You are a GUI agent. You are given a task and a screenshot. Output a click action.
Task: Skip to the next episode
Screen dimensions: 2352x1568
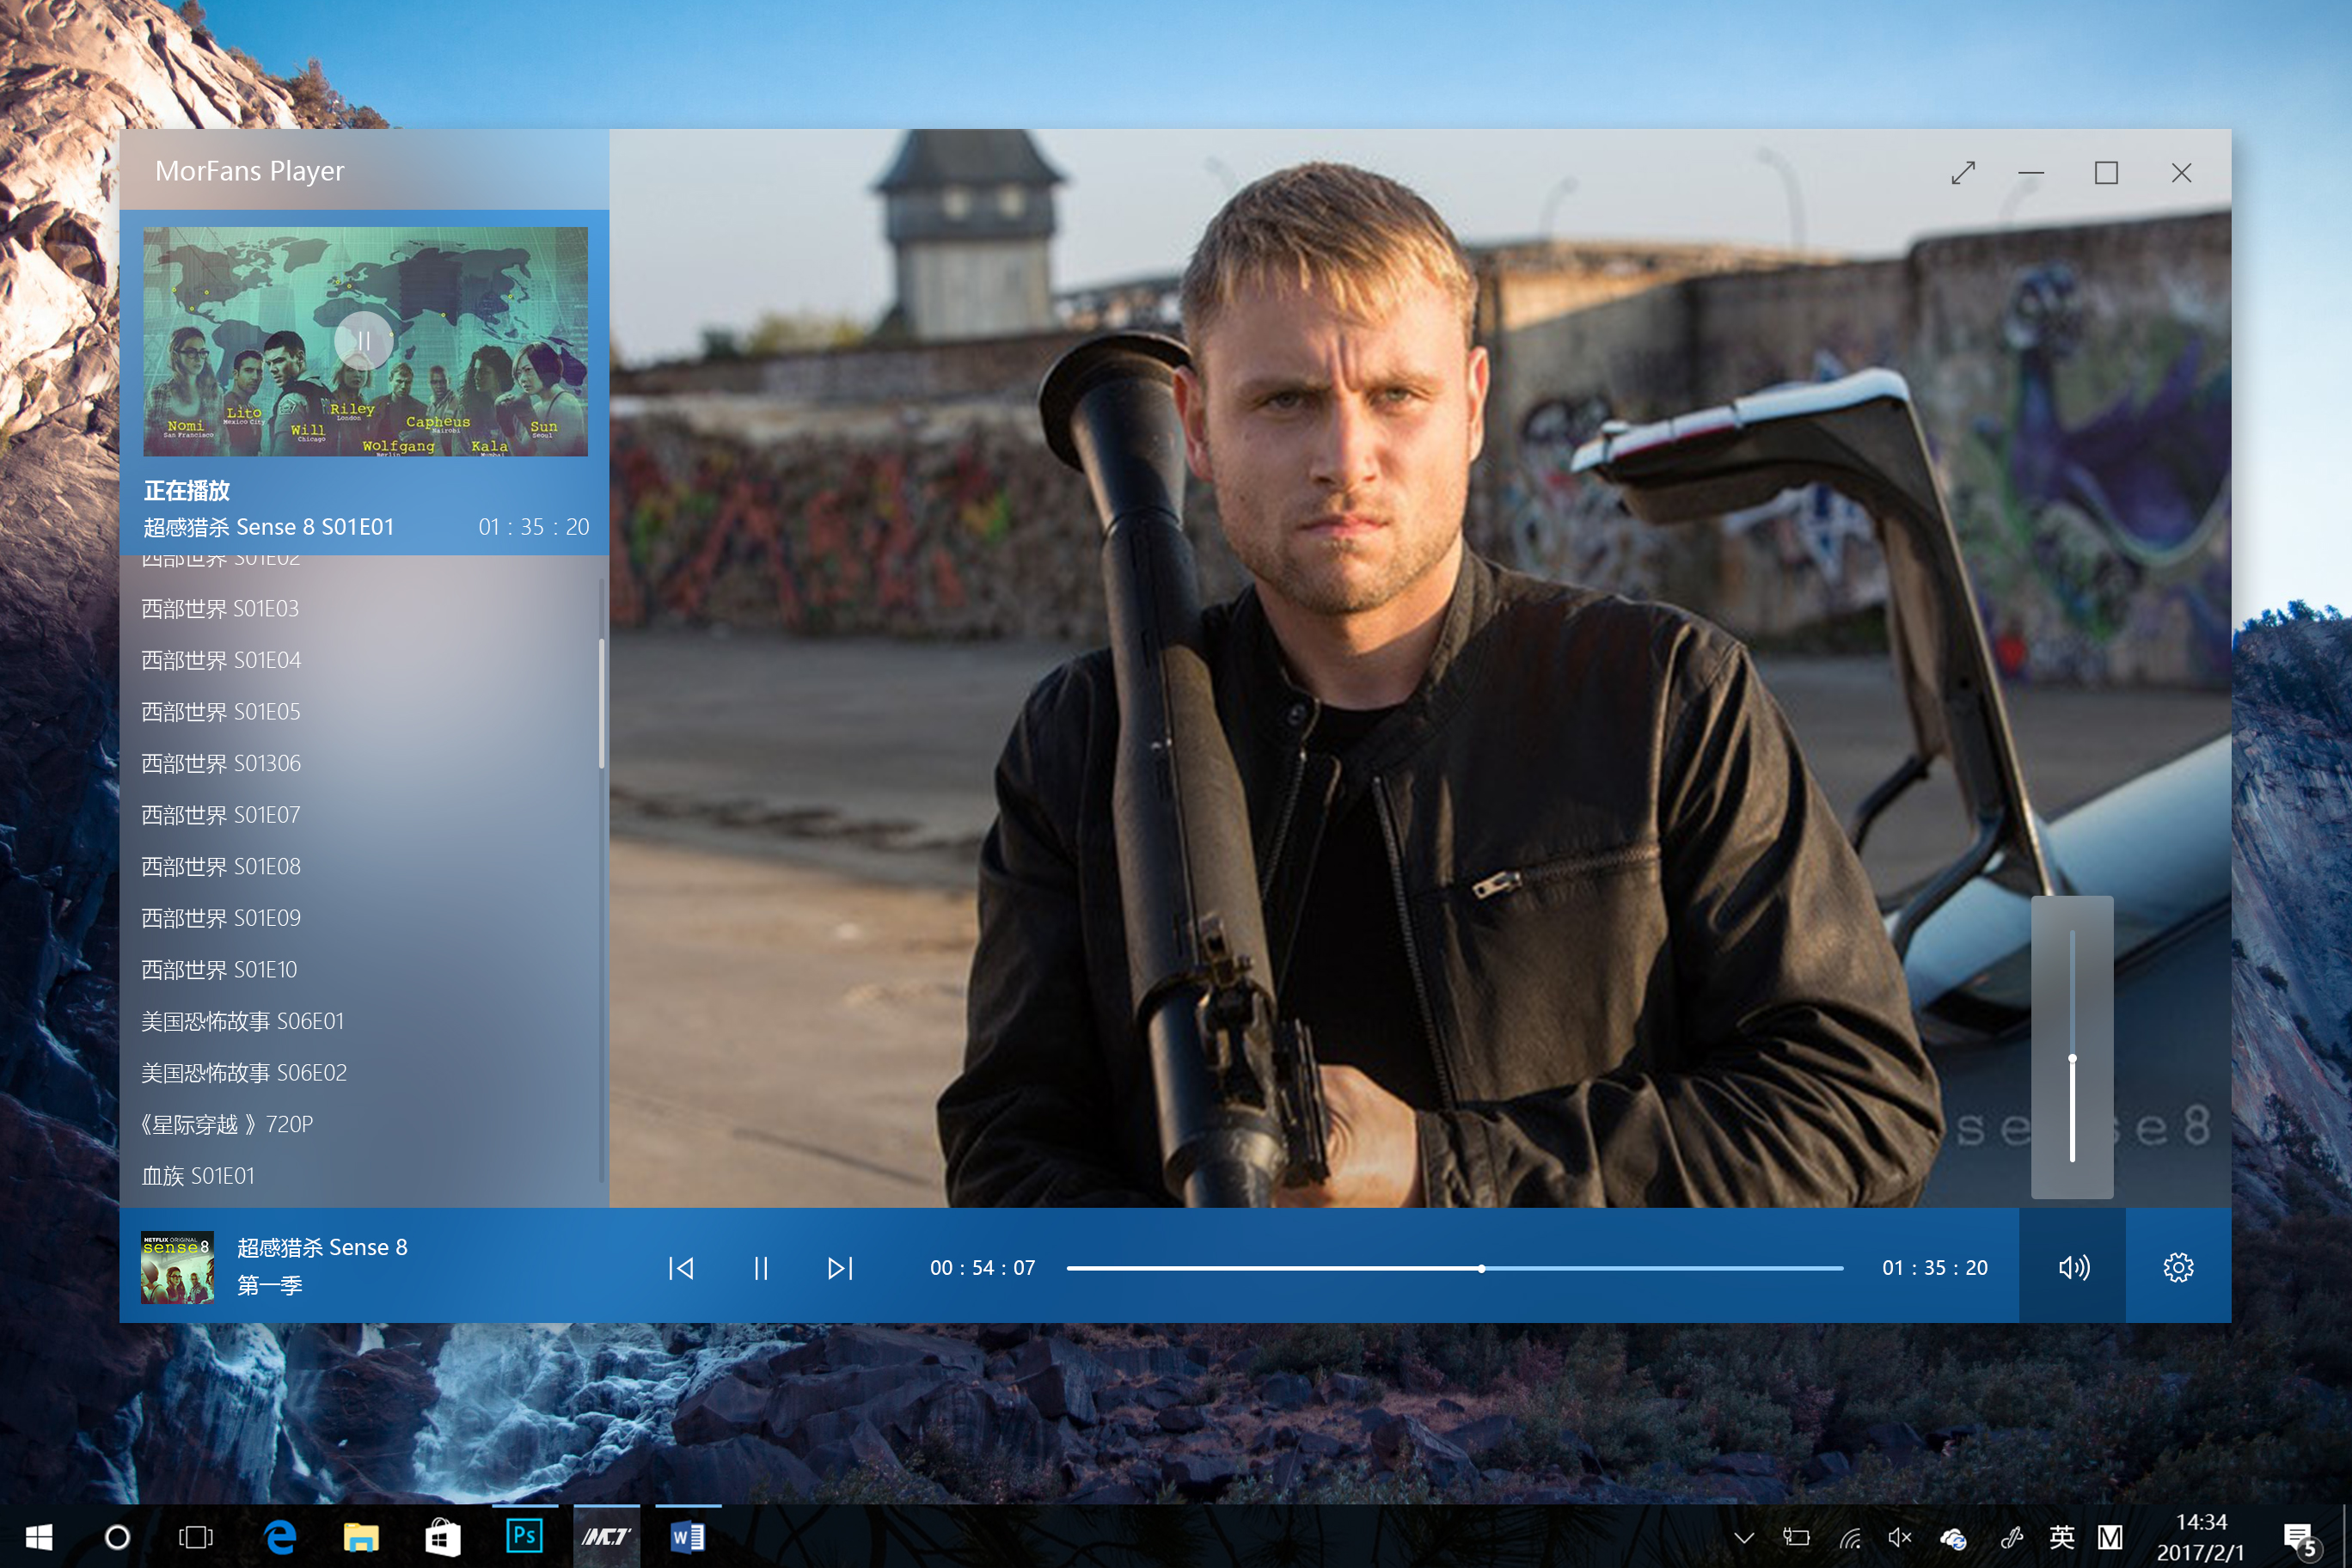point(840,1268)
